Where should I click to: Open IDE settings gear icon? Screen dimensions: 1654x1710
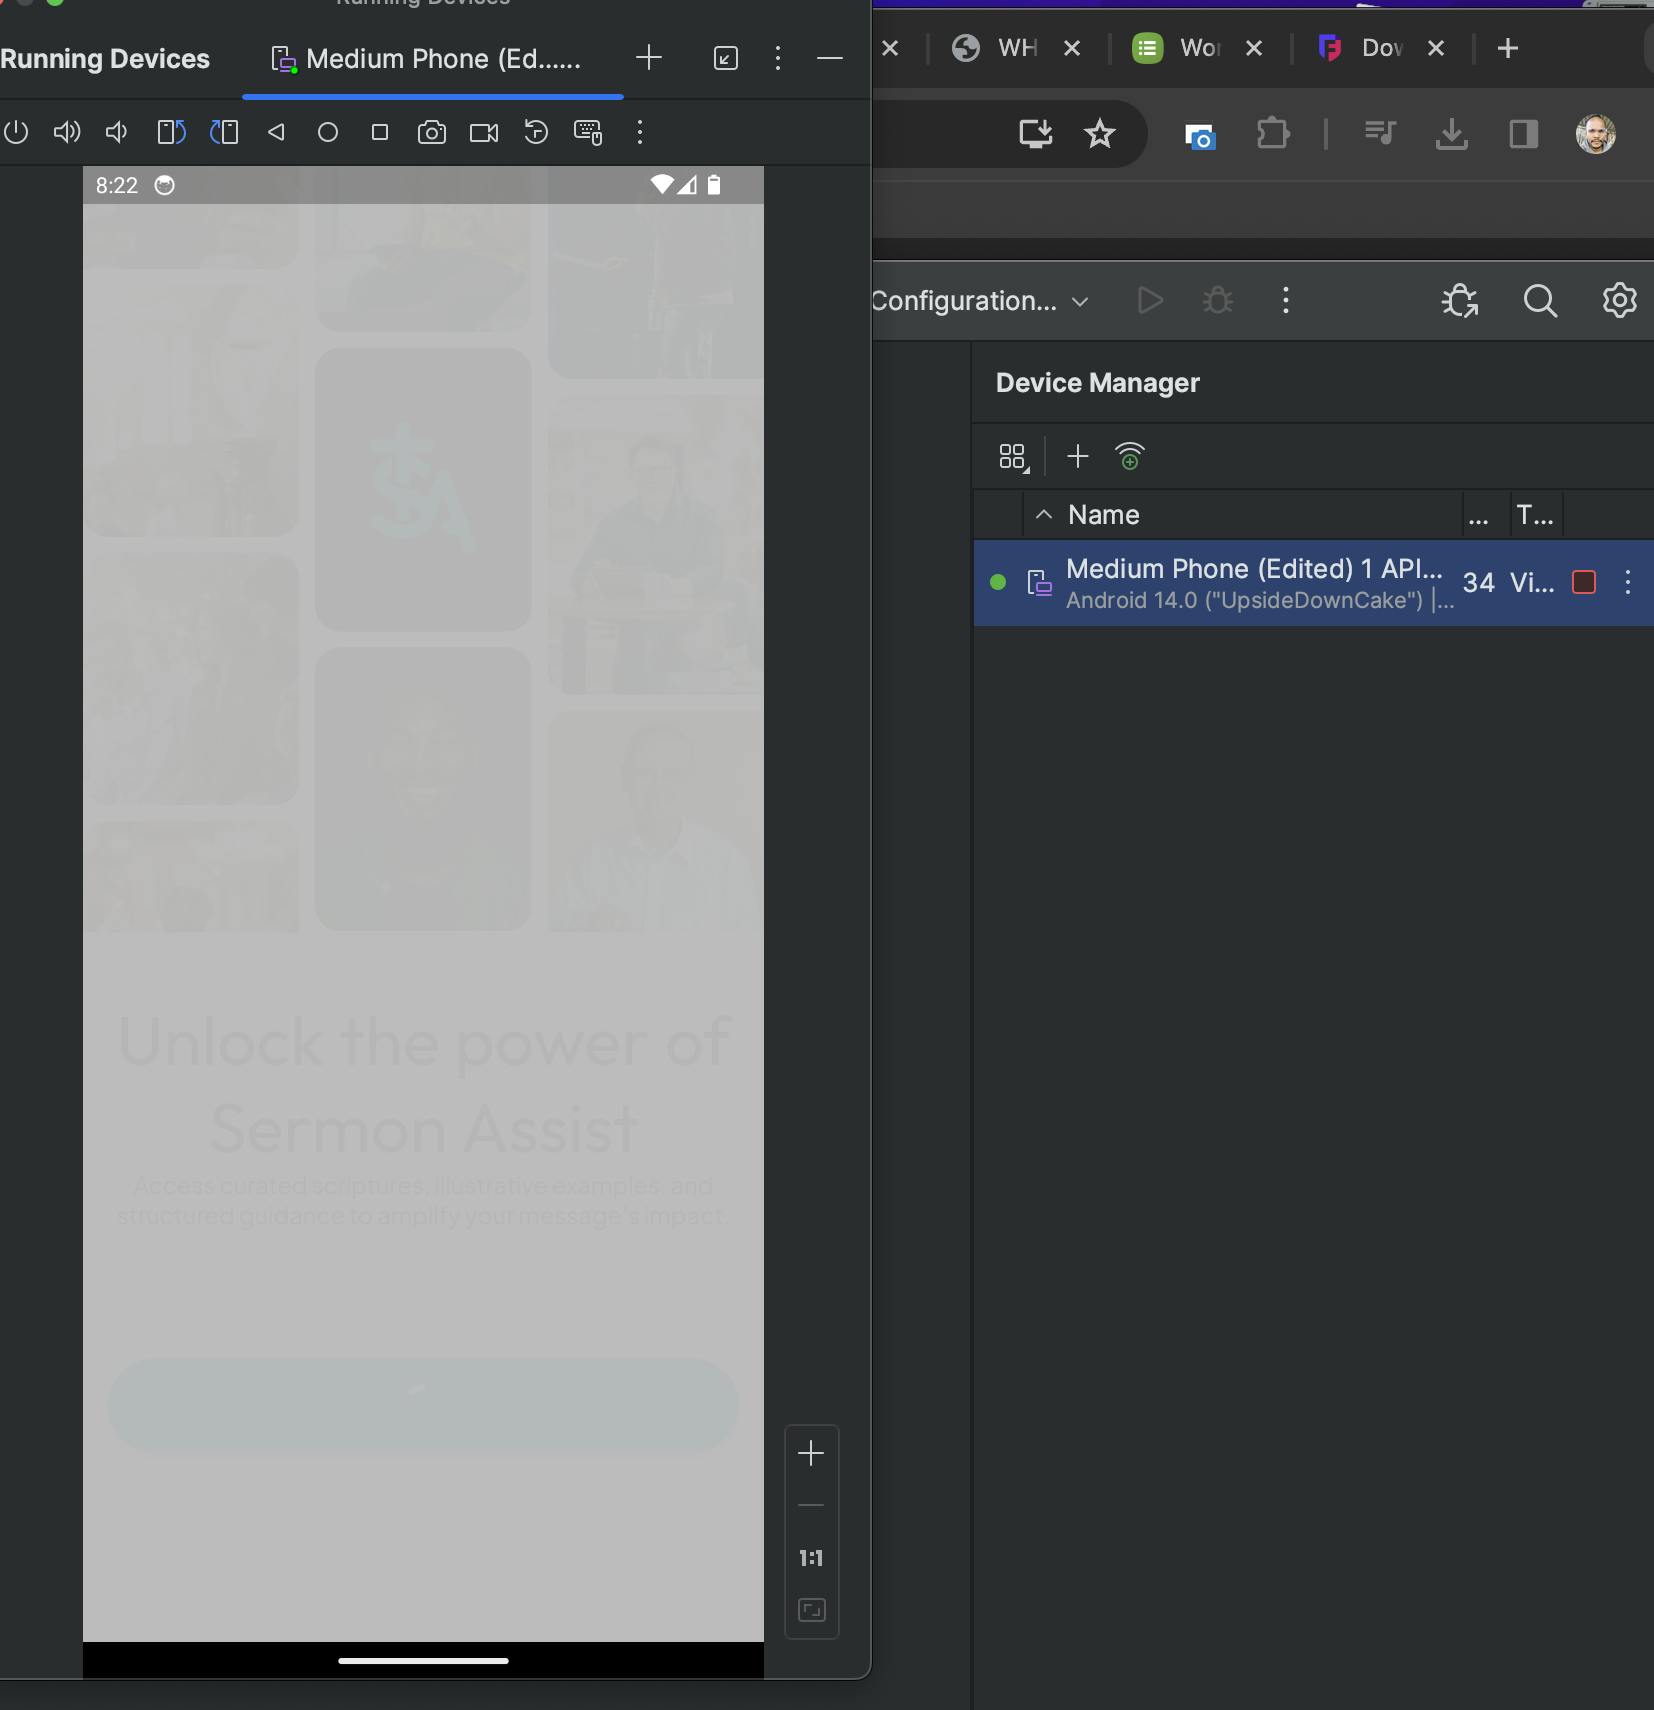tap(1619, 301)
